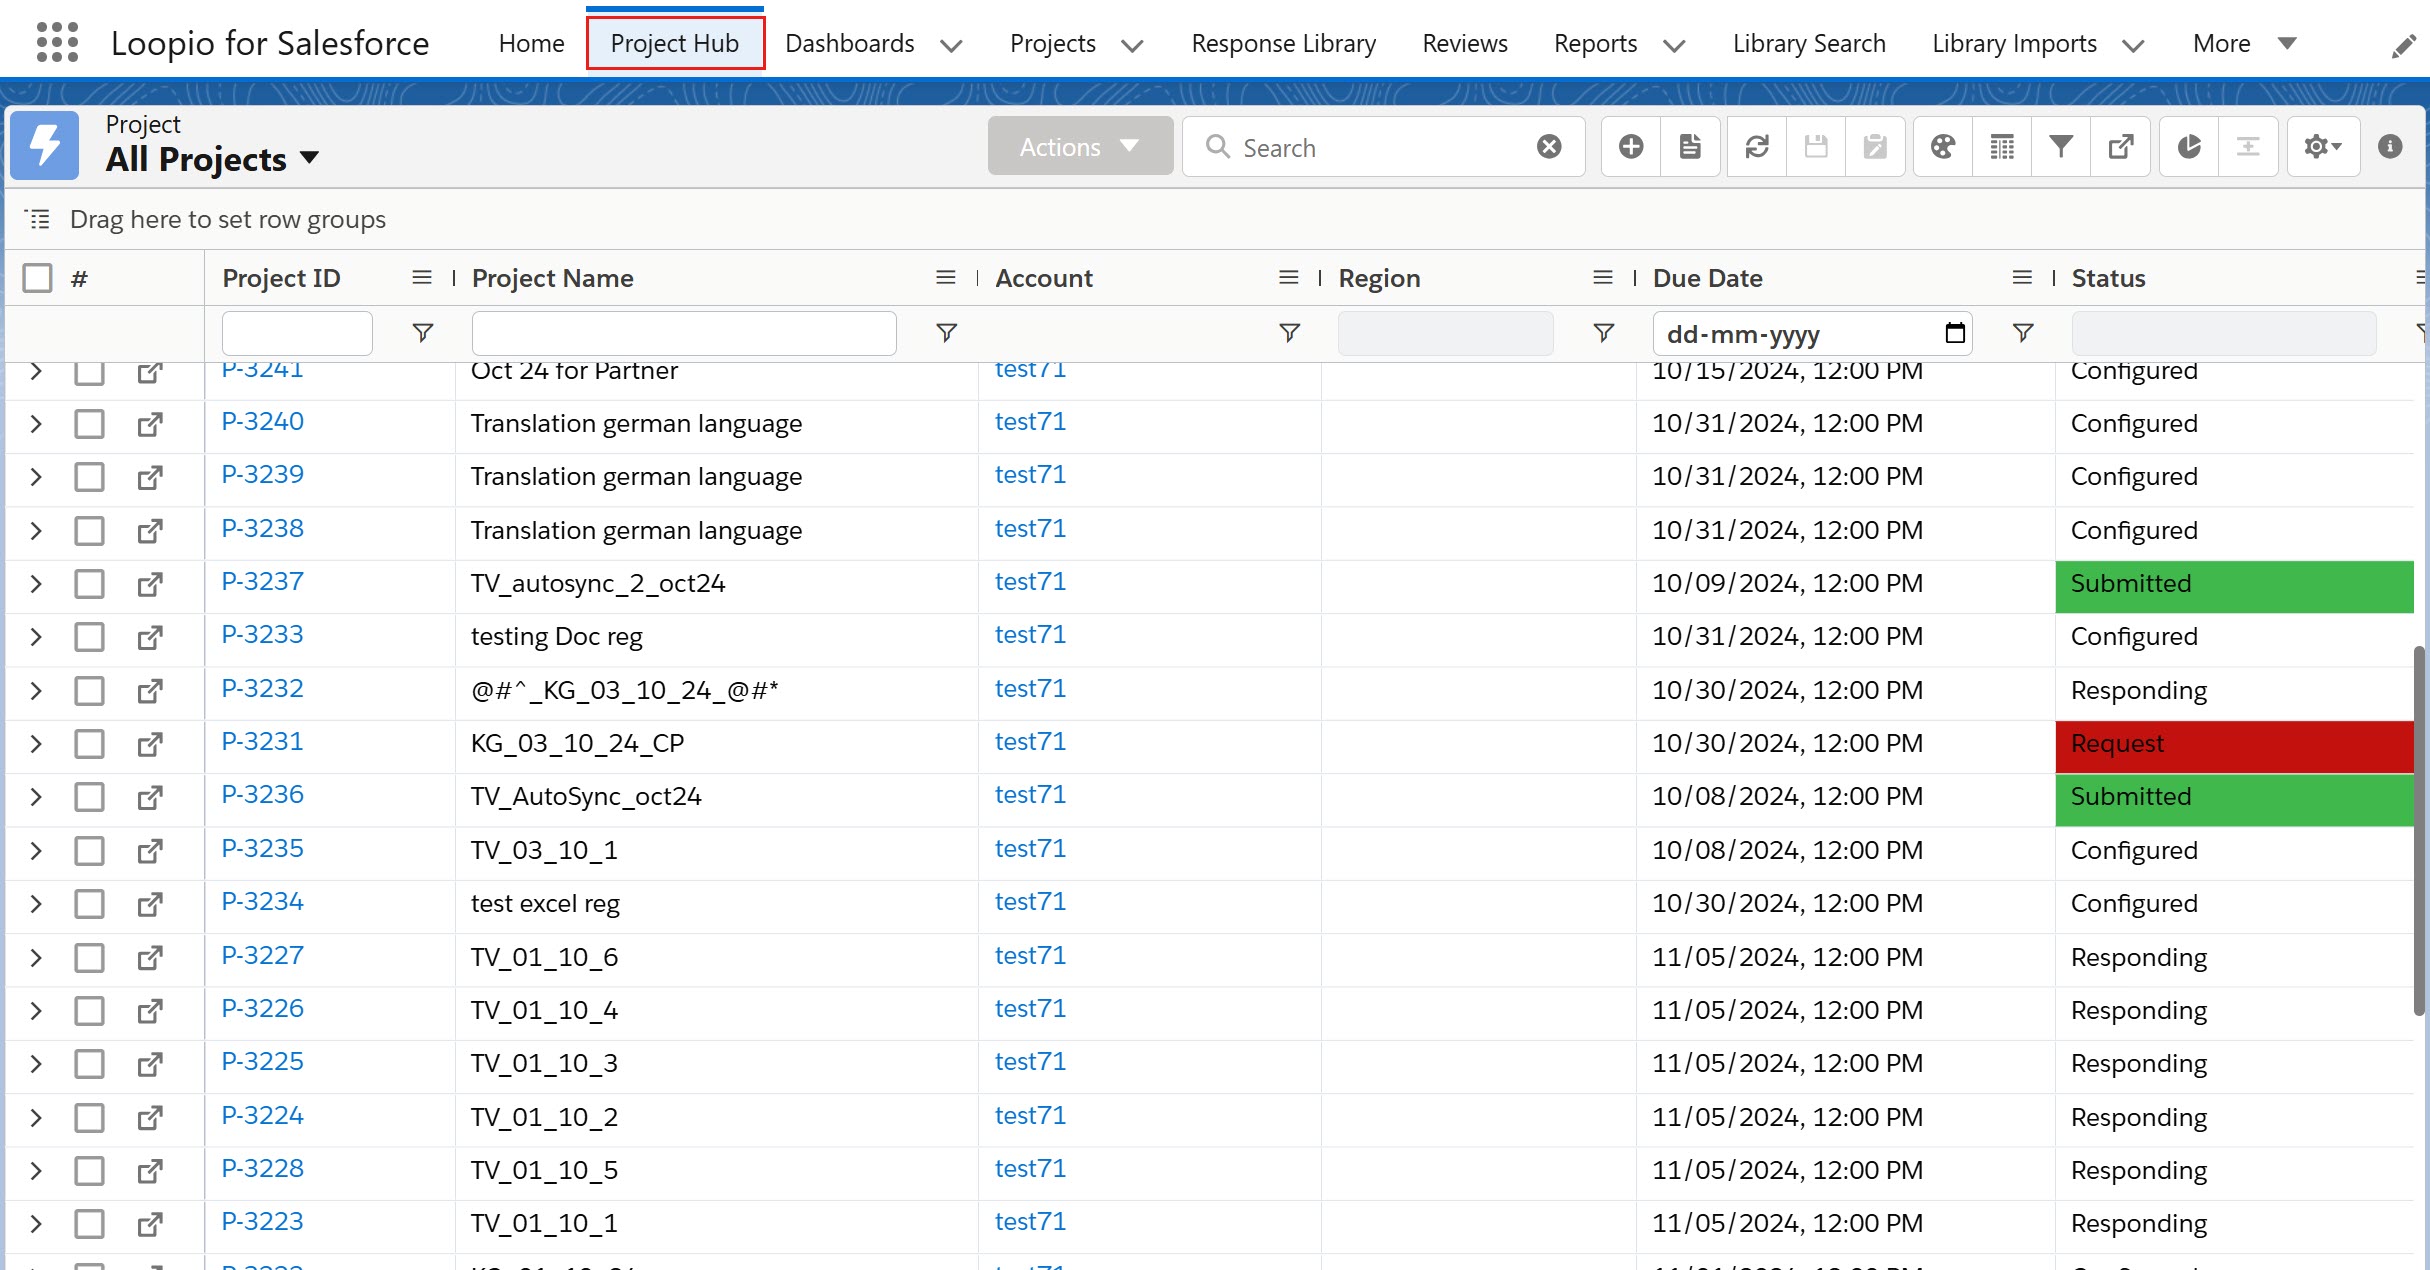The width and height of the screenshot is (2430, 1270).
Task: Open the Dashboards tab dropdown chevron
Action: pyautogui.click(x=951, y=45)
